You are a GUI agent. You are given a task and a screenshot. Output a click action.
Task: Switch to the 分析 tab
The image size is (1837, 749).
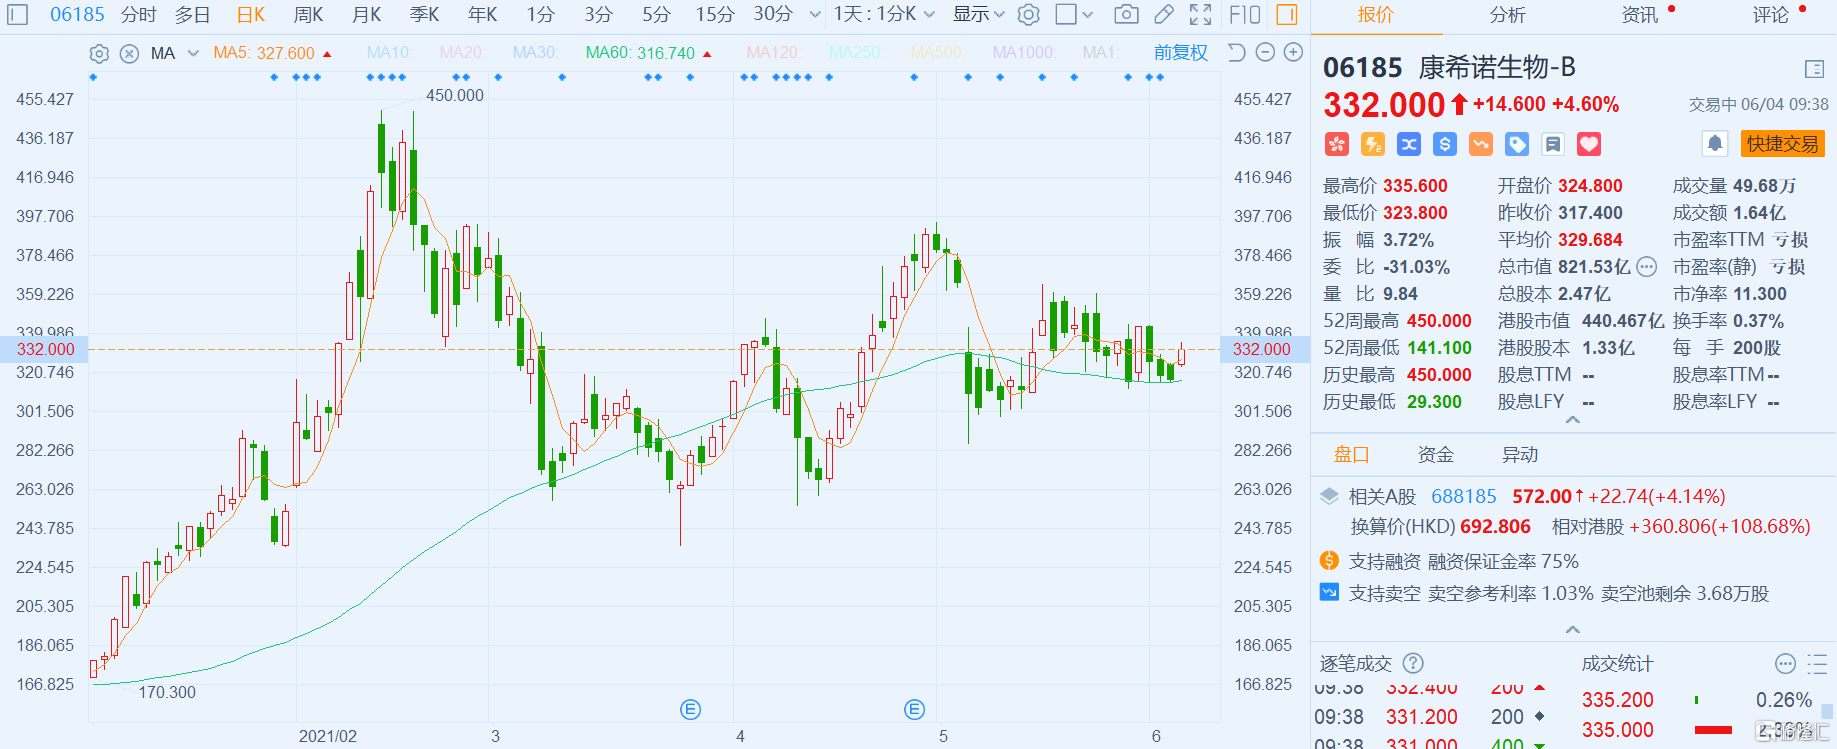[x=1507, y=15]
